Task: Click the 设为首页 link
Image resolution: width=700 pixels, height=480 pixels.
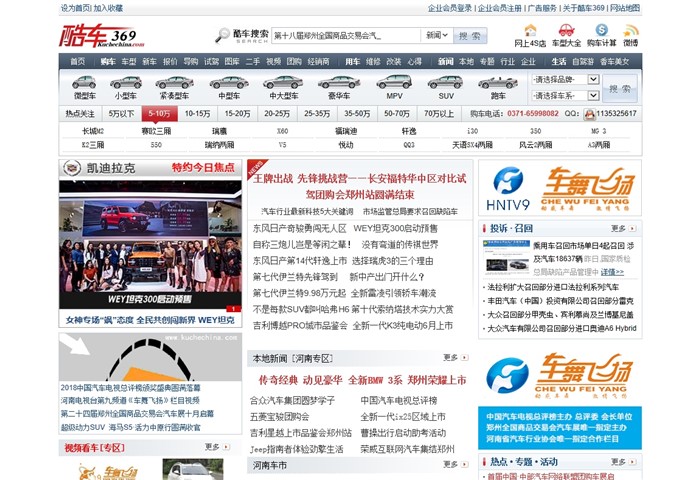Action: (x=75, y=8)
